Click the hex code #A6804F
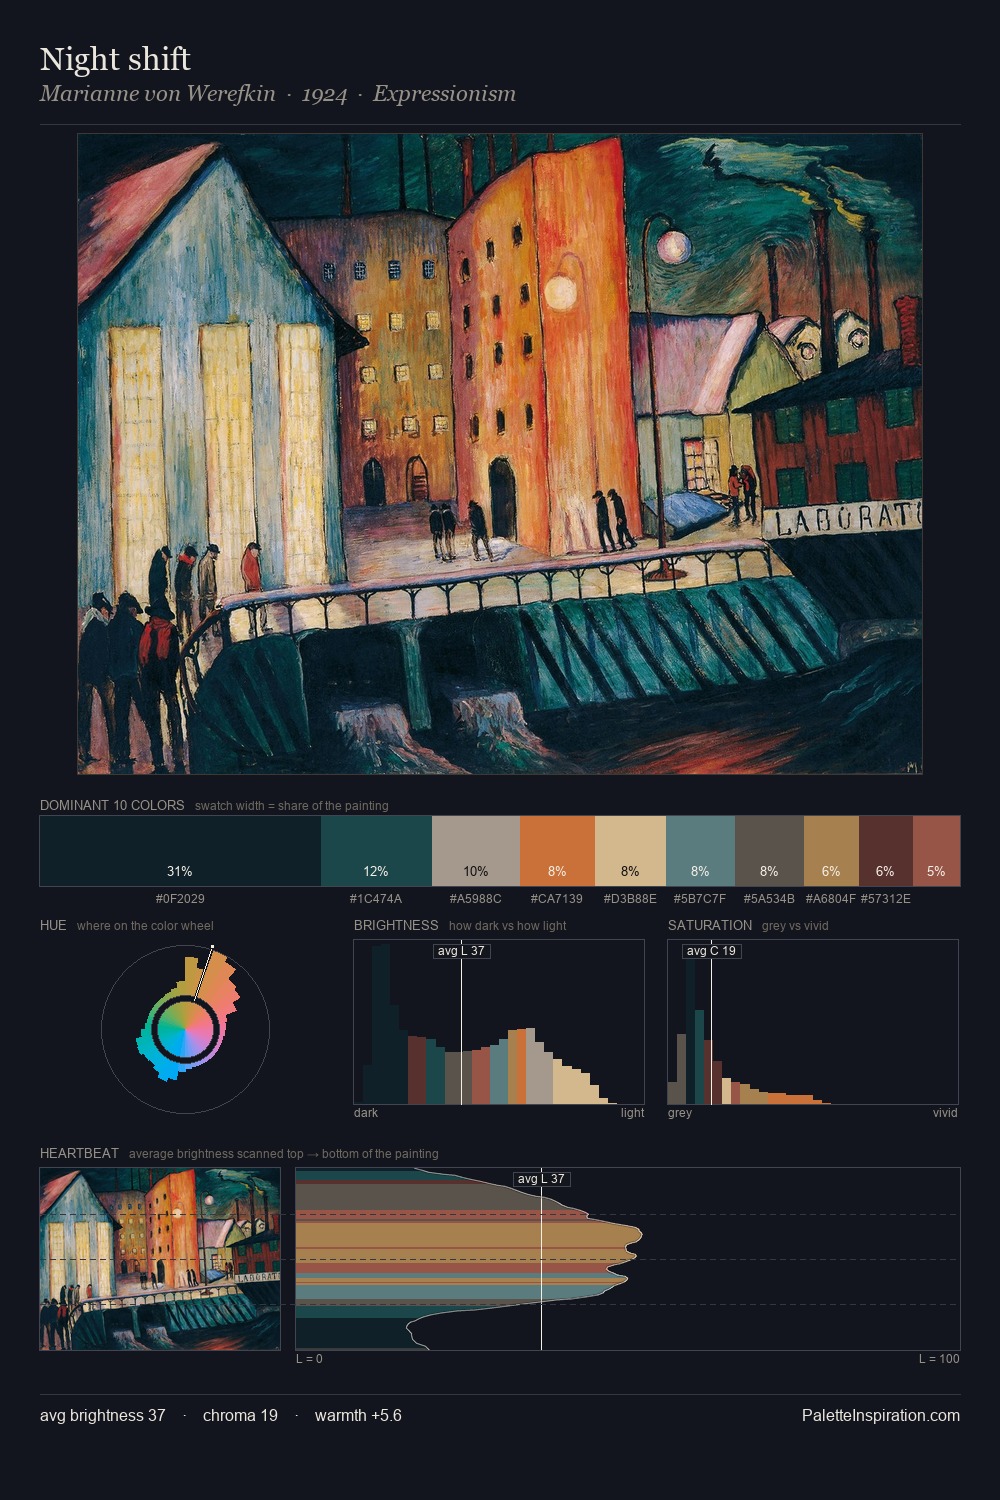1000x1500 pixels. click(831, 899)
